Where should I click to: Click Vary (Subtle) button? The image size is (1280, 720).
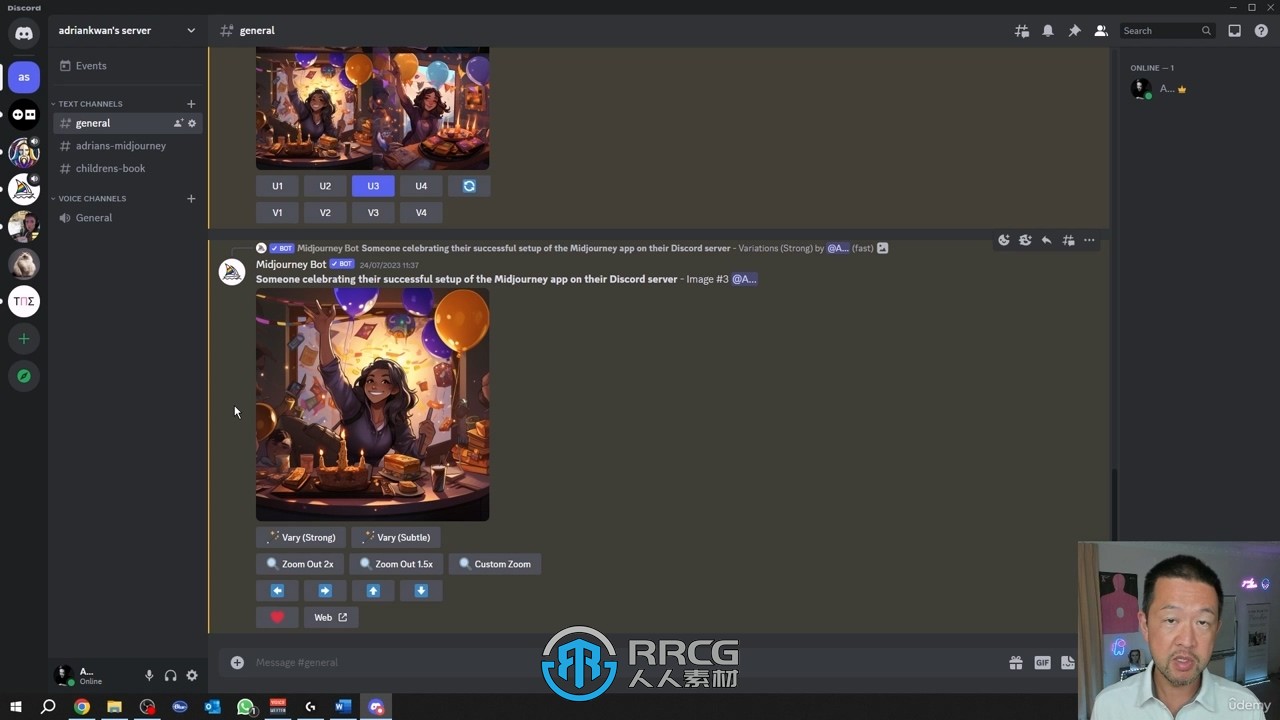(x=397, y=538)
